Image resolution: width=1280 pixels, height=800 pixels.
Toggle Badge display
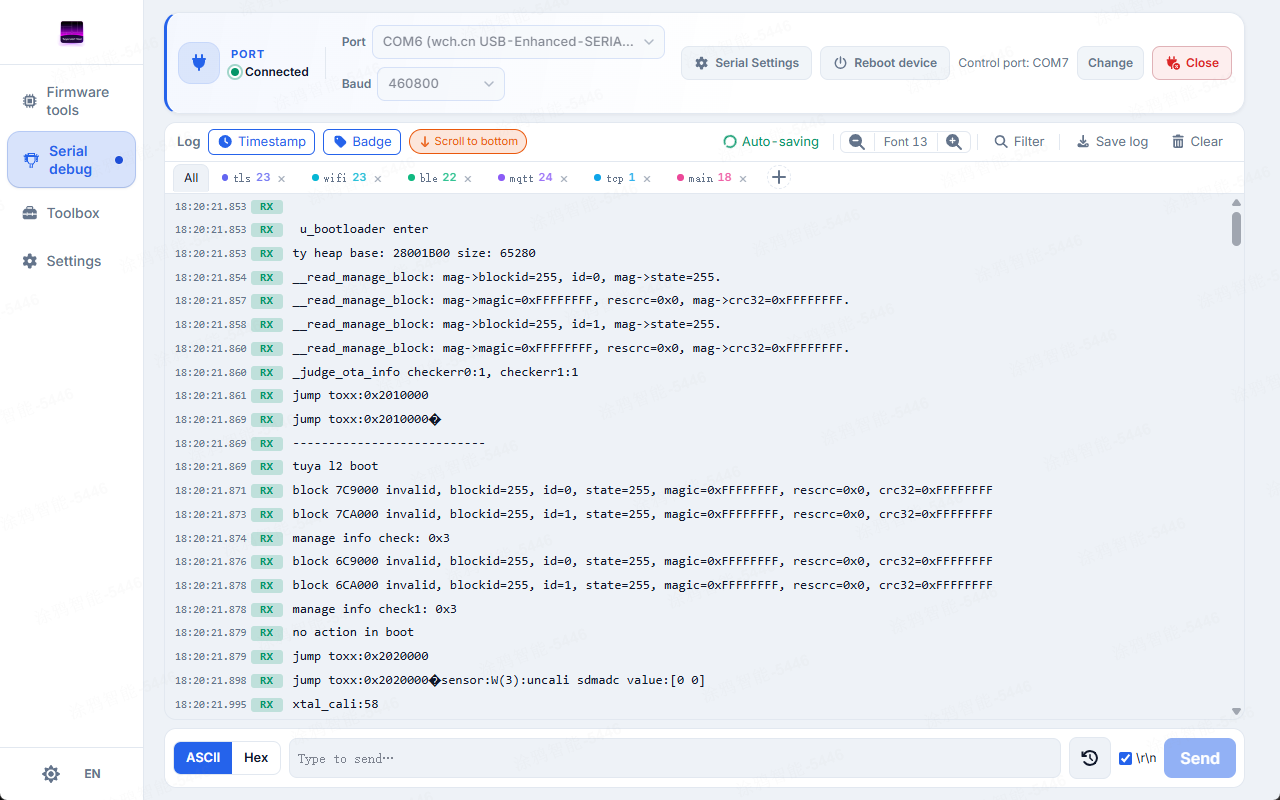point(362,142)
